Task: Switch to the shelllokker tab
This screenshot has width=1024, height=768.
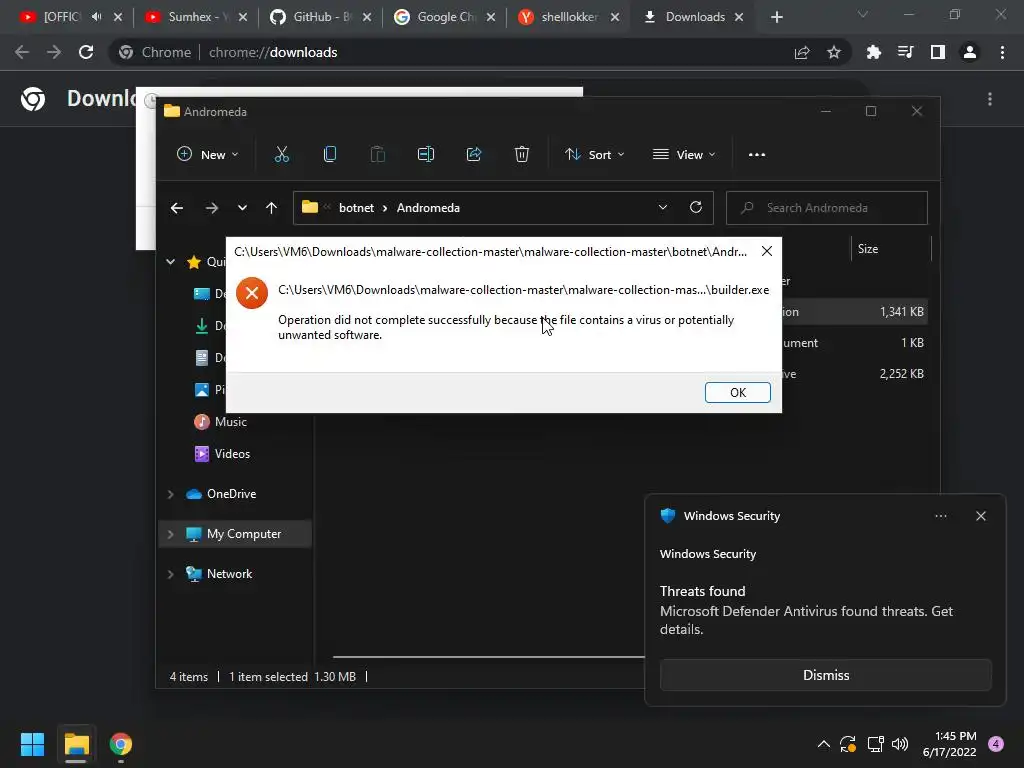Action: [569, 17]
